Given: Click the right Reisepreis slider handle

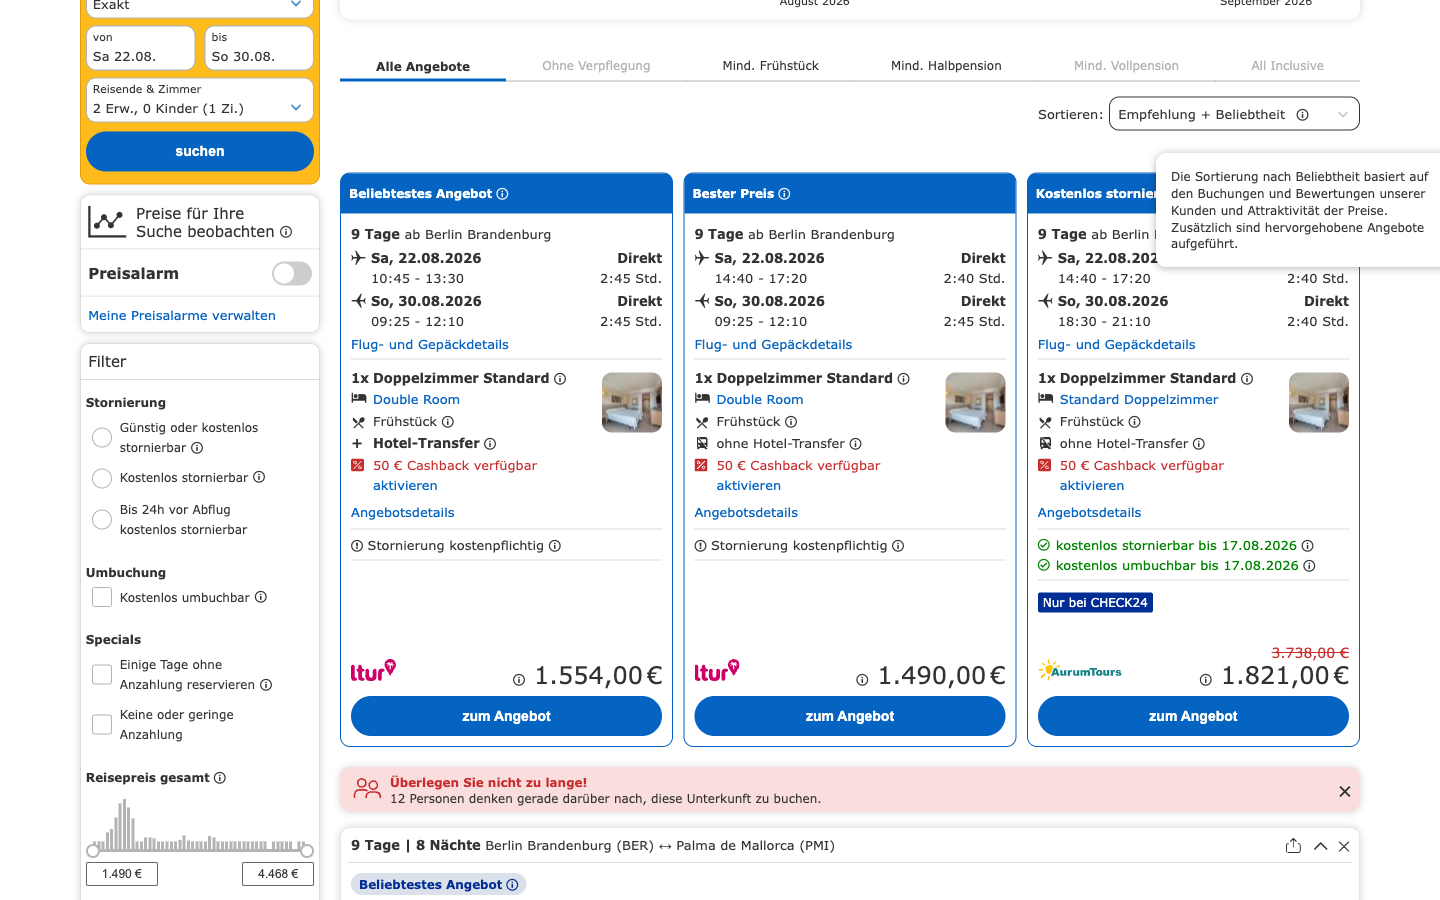Looking at the screenshot, I should (307, 851).
